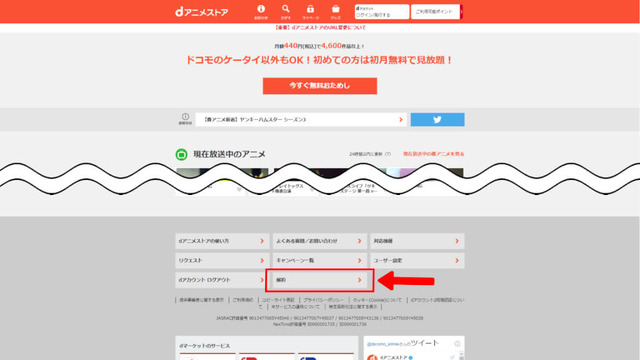The height and width of the screenshot is (360, 640).
Task: Click the info icon in the ツイート widget
Action: pyautogui.click(x=457, y=344)
